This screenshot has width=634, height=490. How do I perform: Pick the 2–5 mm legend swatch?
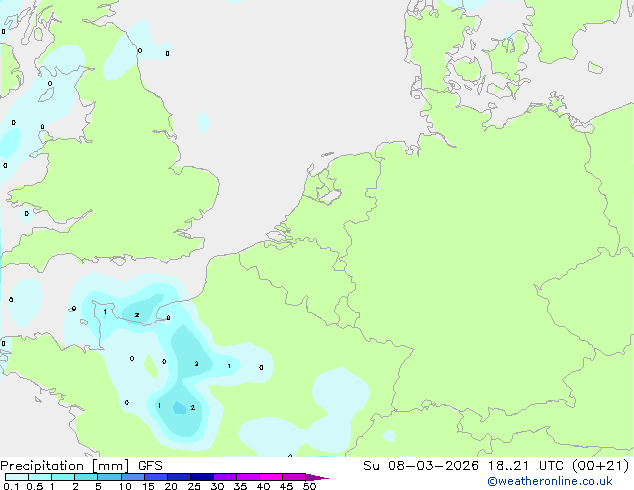pyautogui.click(x=86, y=477)
